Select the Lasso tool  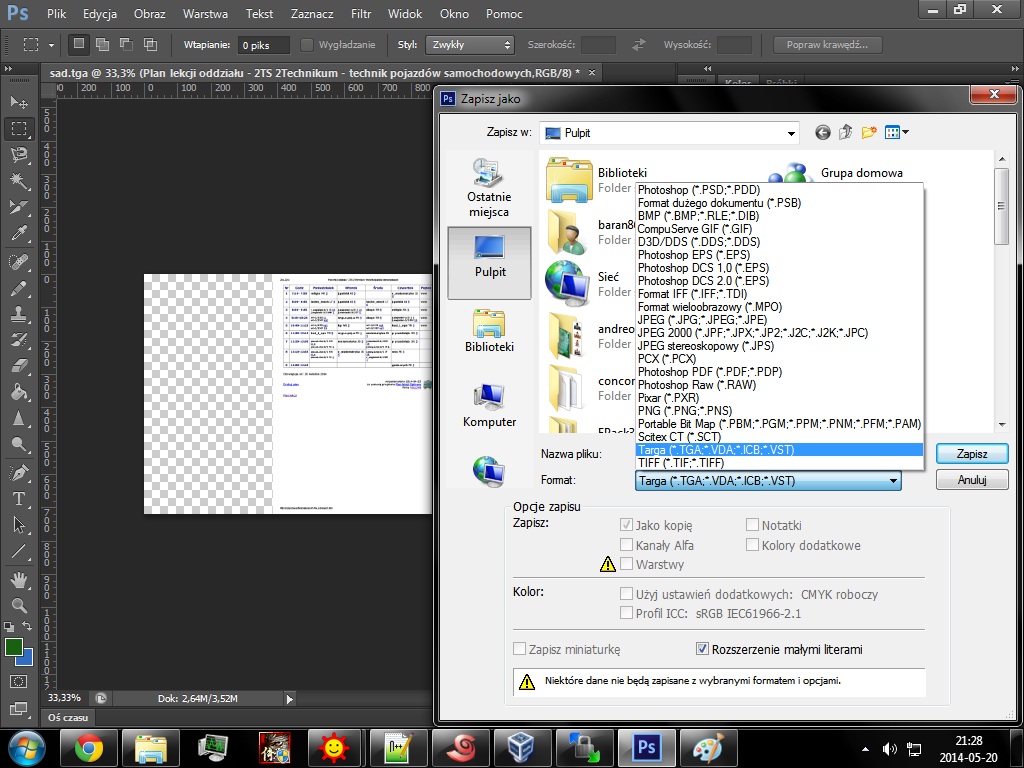point(19,155)
